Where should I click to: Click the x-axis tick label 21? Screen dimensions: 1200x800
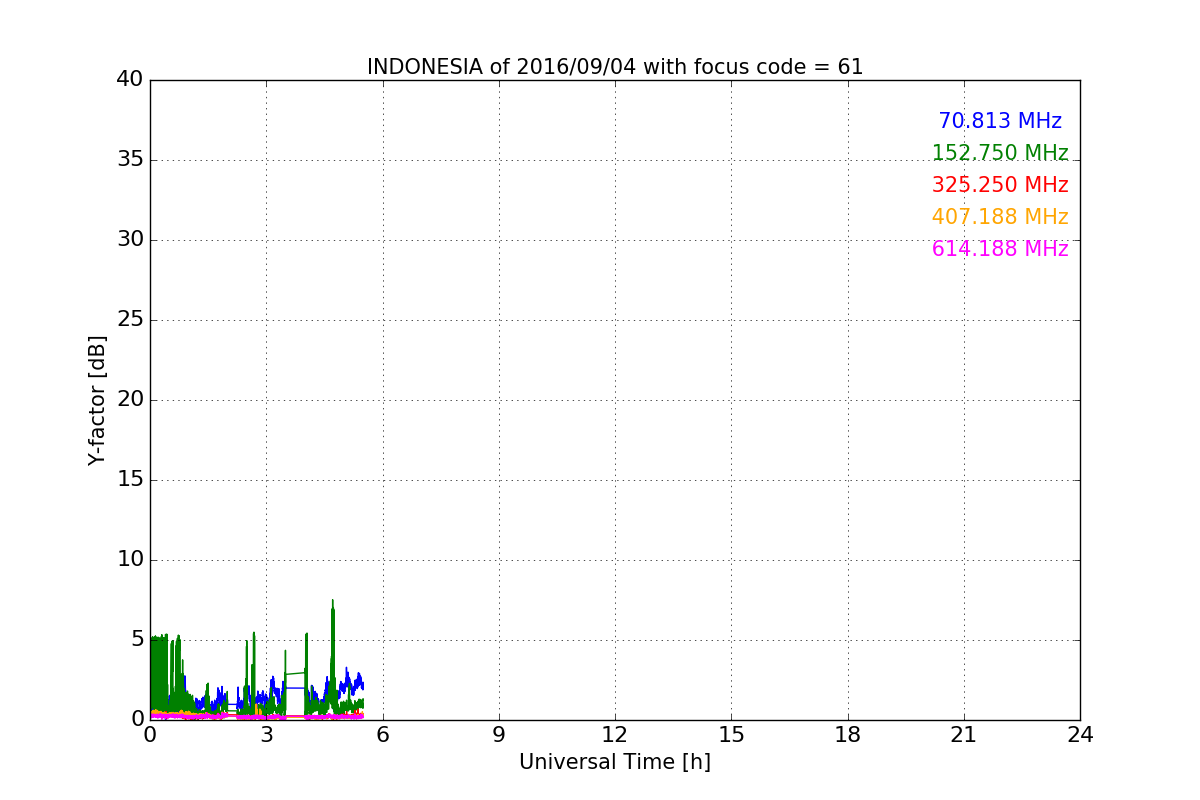[x=964, y=735]
